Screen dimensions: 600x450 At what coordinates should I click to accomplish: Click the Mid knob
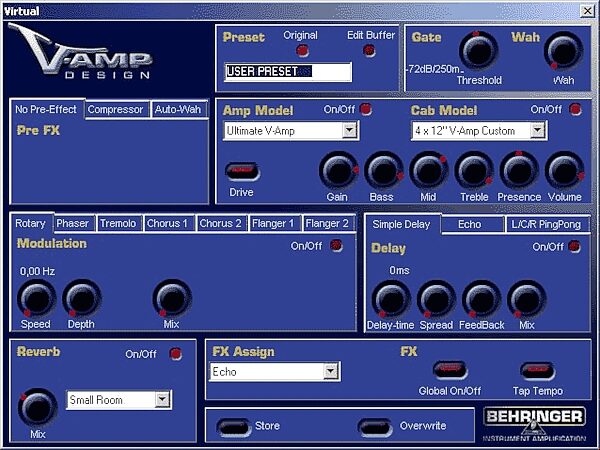[429, 171]
